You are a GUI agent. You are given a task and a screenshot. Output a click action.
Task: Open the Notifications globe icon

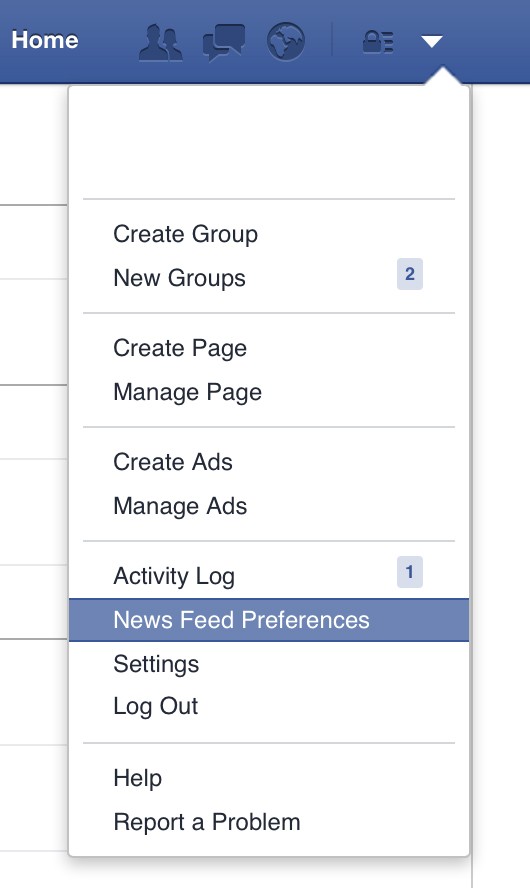pyautogui.click(x=286, y=41)
